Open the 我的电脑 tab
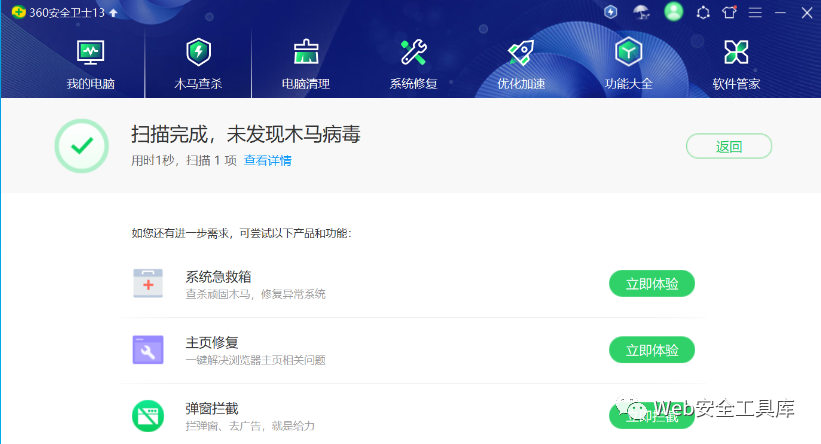 (x=91, y=64)
